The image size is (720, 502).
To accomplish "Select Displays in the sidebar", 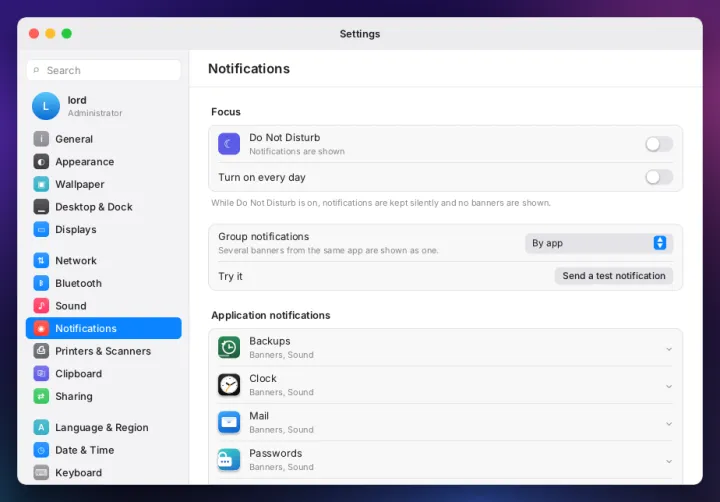I will tap(104, 229).
